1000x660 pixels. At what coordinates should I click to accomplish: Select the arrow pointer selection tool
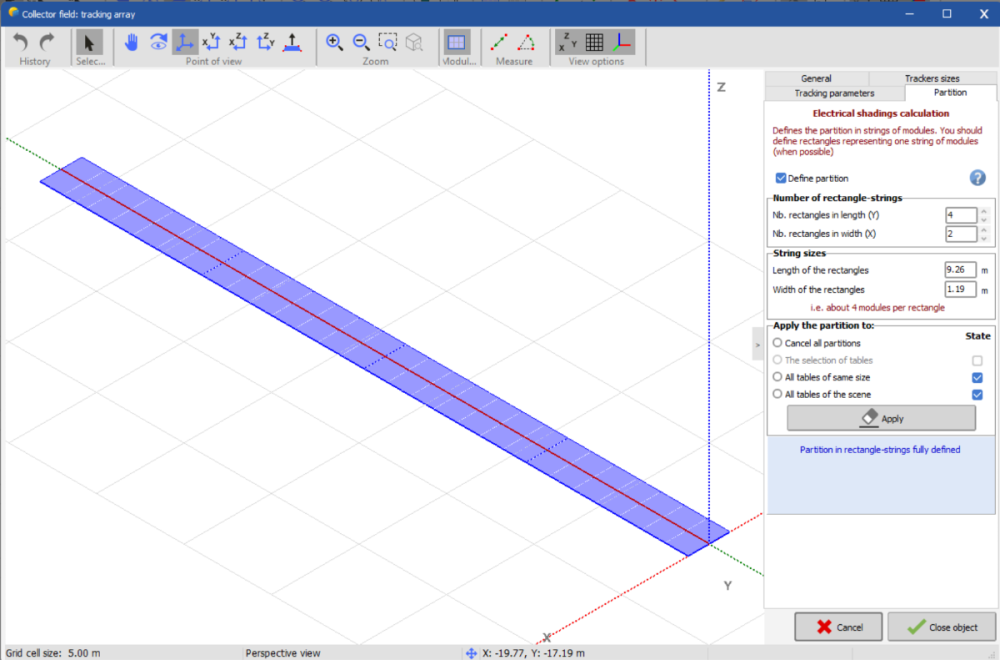click(89, 42)
